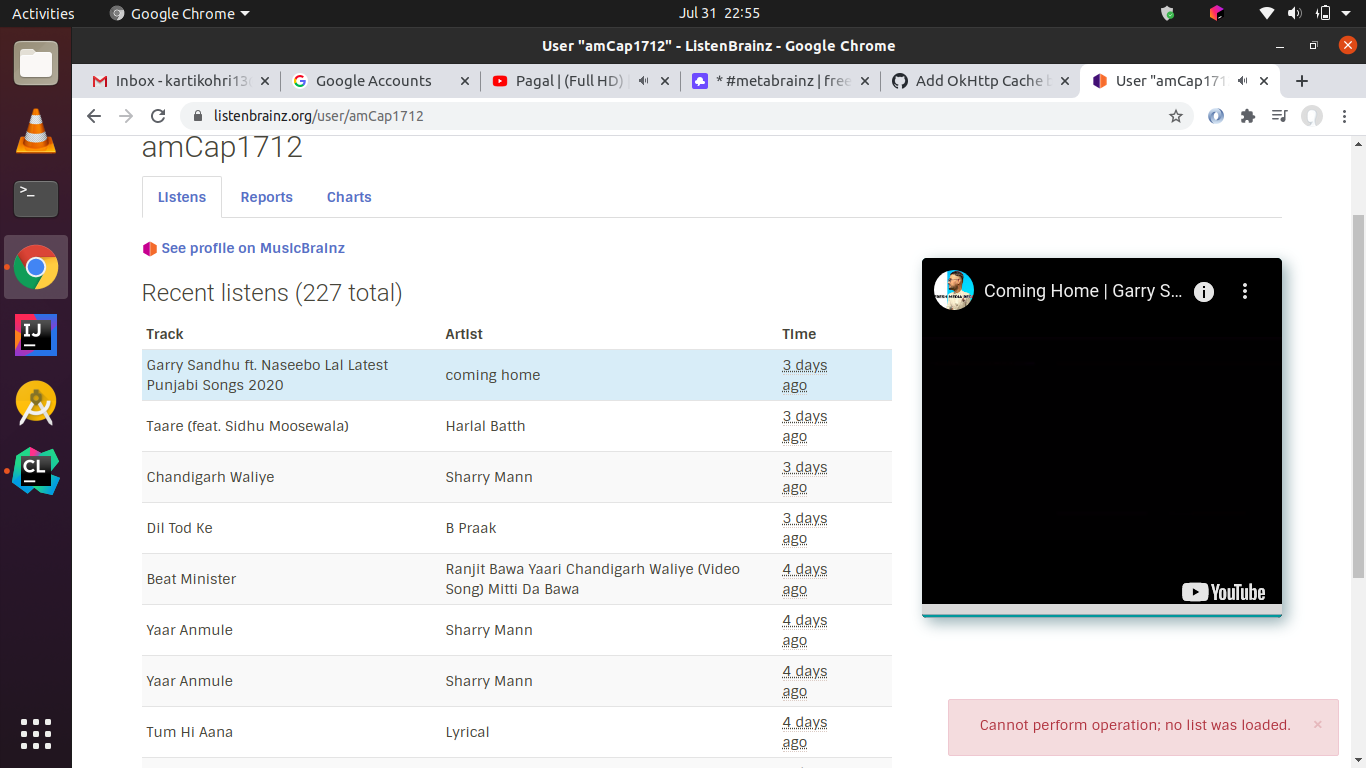Screen dimensions: 1366x768
Task: Open Chrome's three-dot menu
Action: tap(1344, 116)
